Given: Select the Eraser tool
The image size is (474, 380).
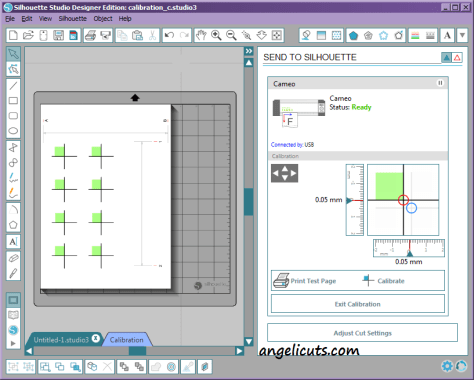Looking at the screenshot, I should point(13,258).
